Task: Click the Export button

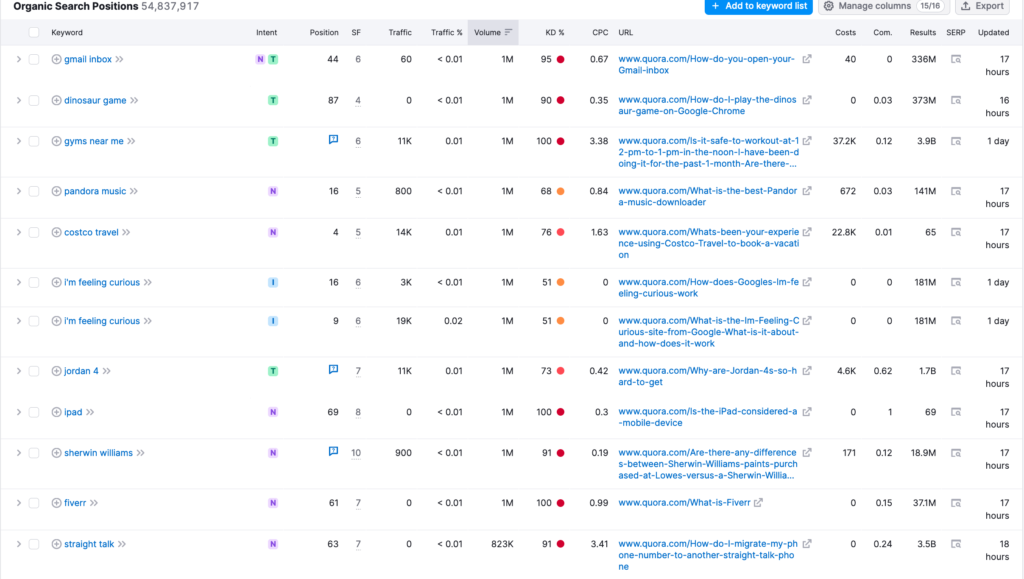Action: (x=983, y=6)
